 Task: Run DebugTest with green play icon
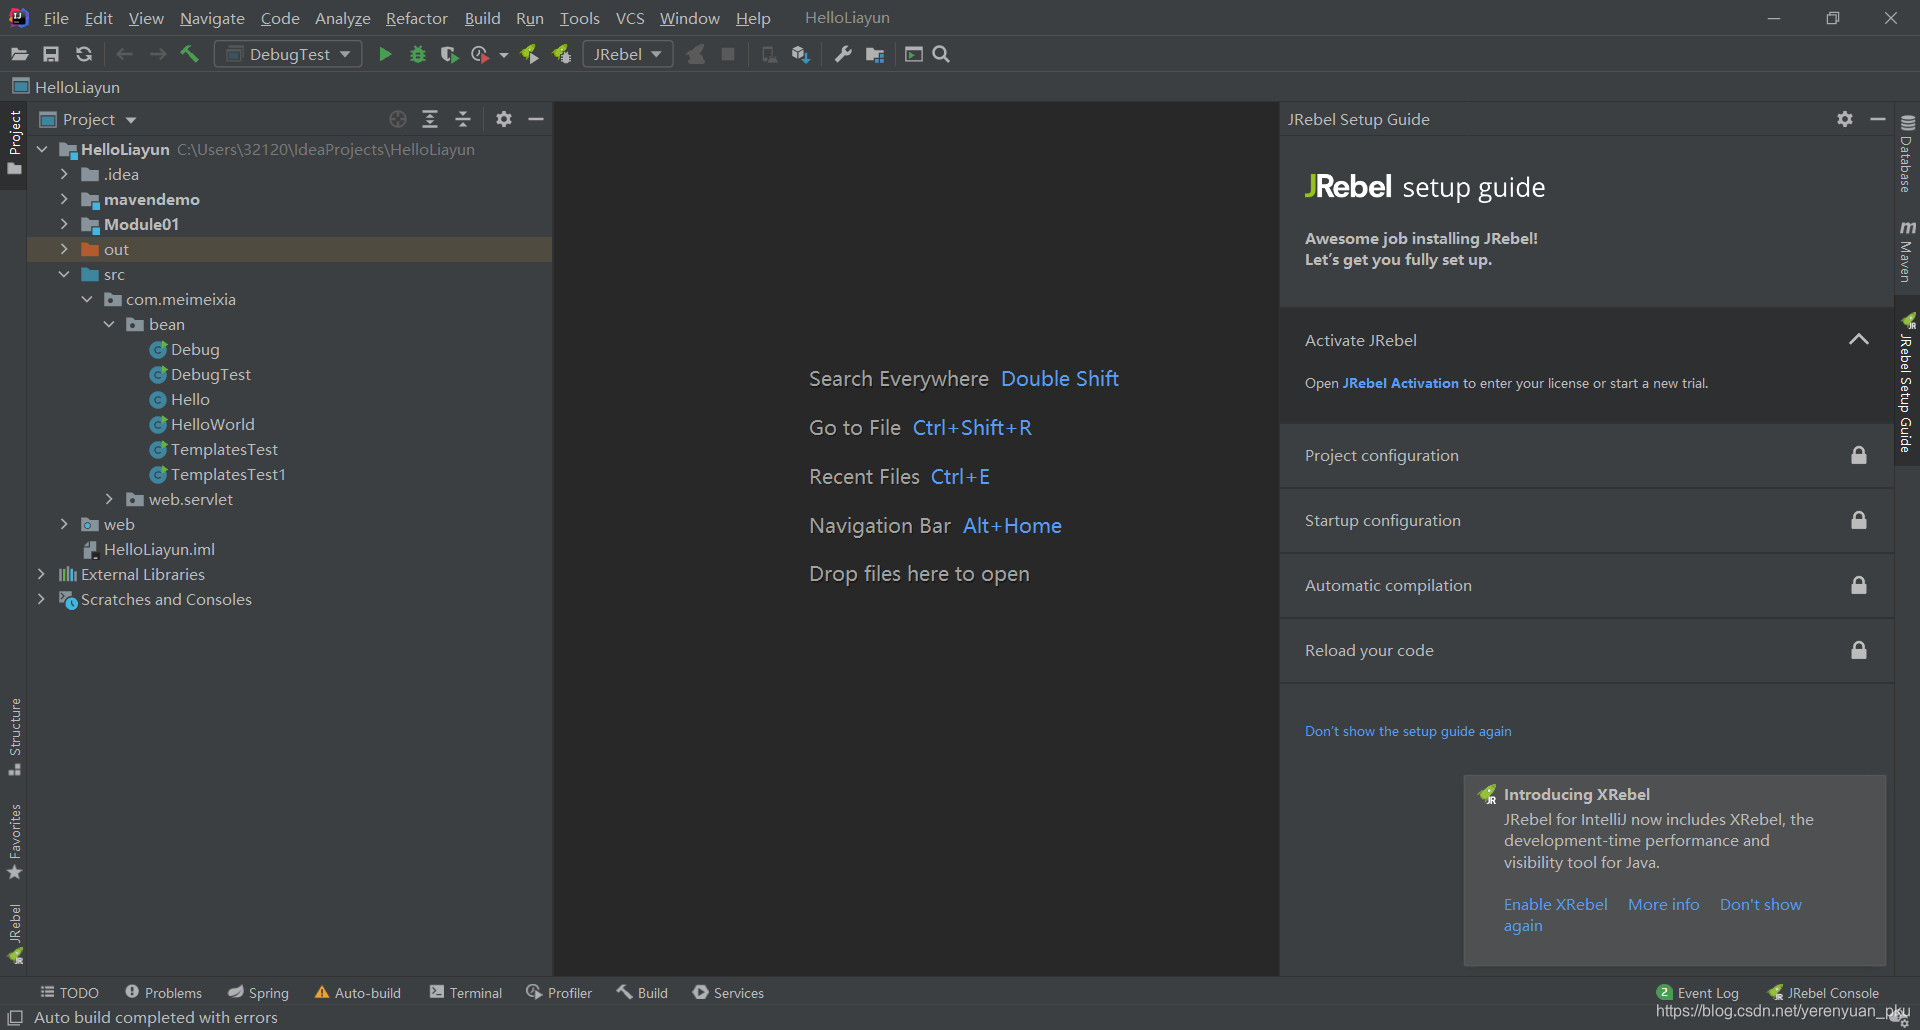pyautogui.click(x=385, y=54)
